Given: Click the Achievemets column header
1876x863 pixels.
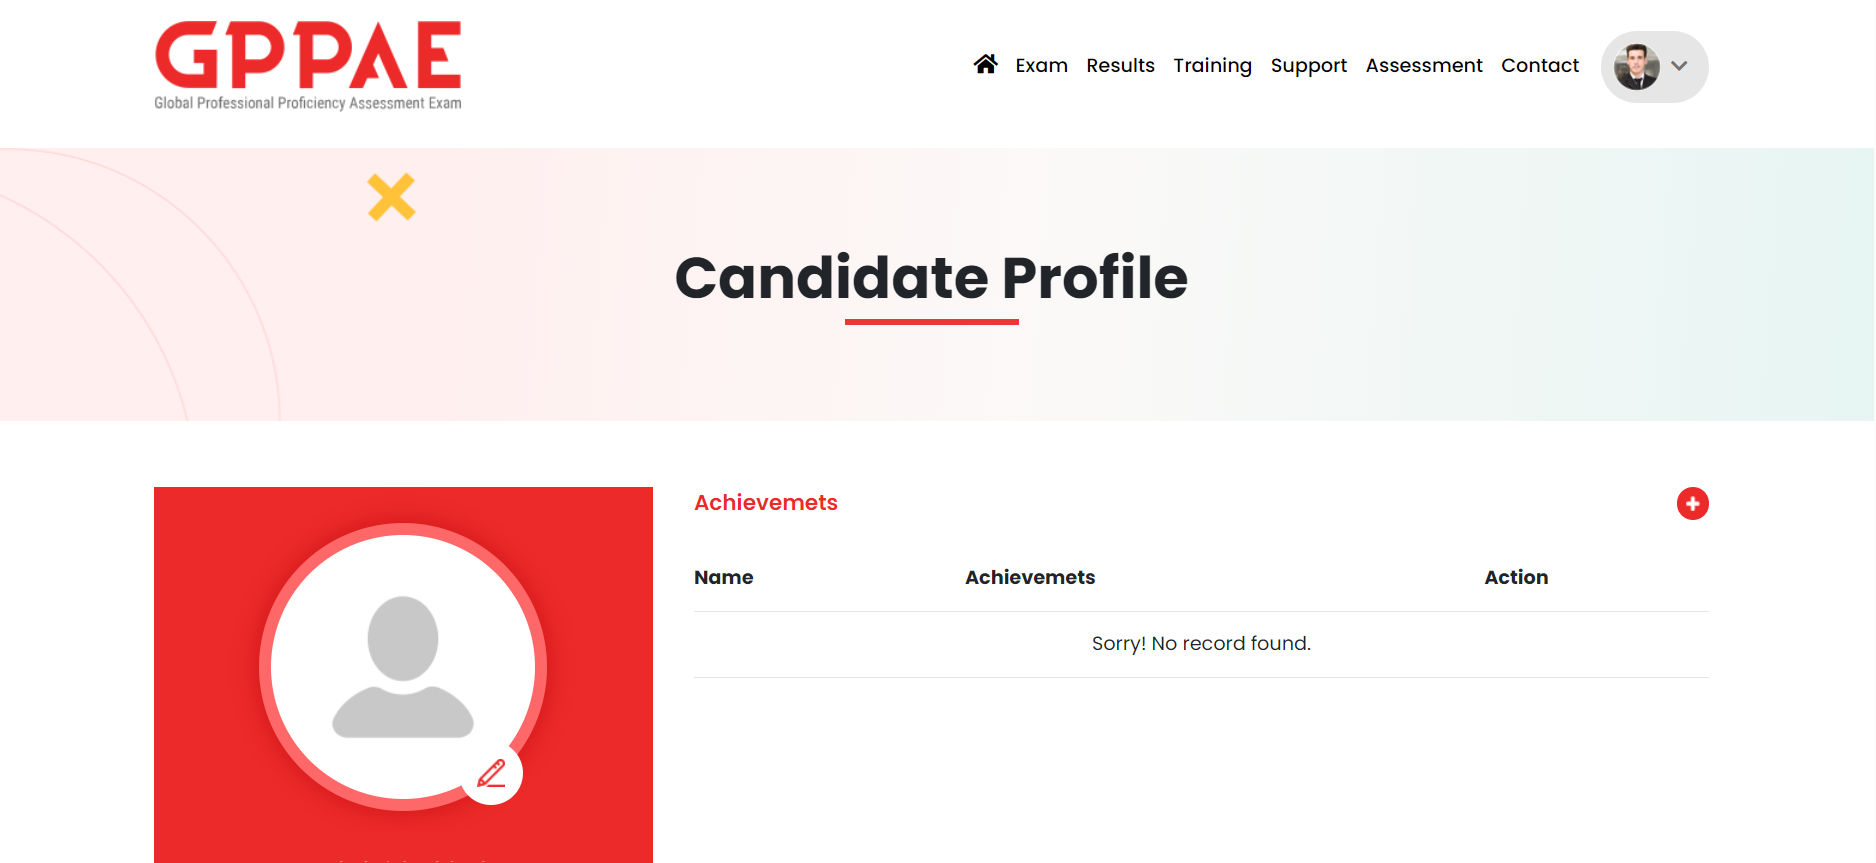Looking at the screenshot, I should (x=1030, y=578).
